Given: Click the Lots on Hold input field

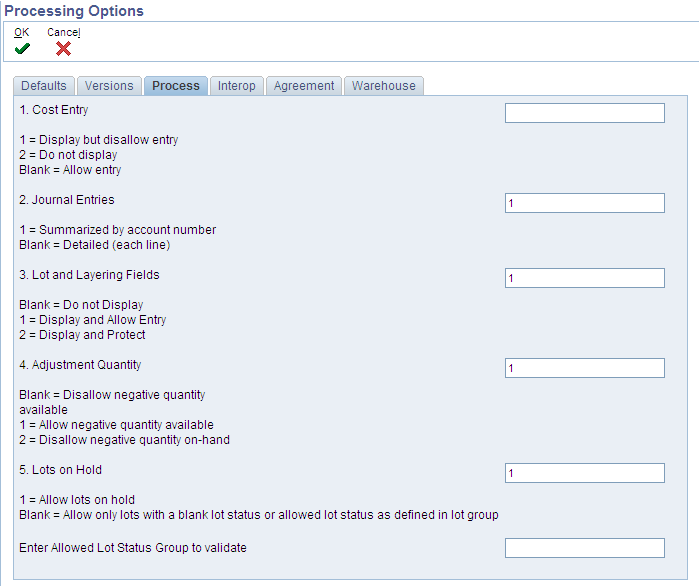Looking at the screenshot, I should 585,473.
